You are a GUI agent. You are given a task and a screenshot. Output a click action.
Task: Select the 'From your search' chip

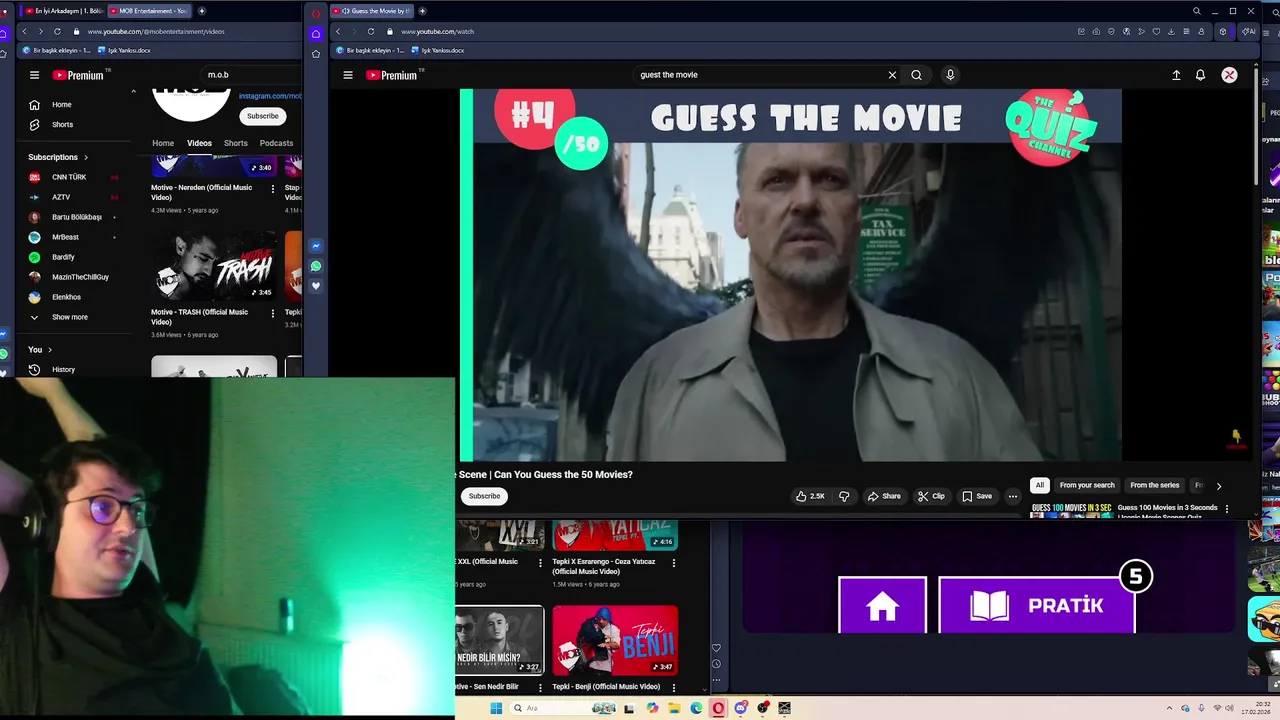pyautogui.click(x=1087, y=485)
